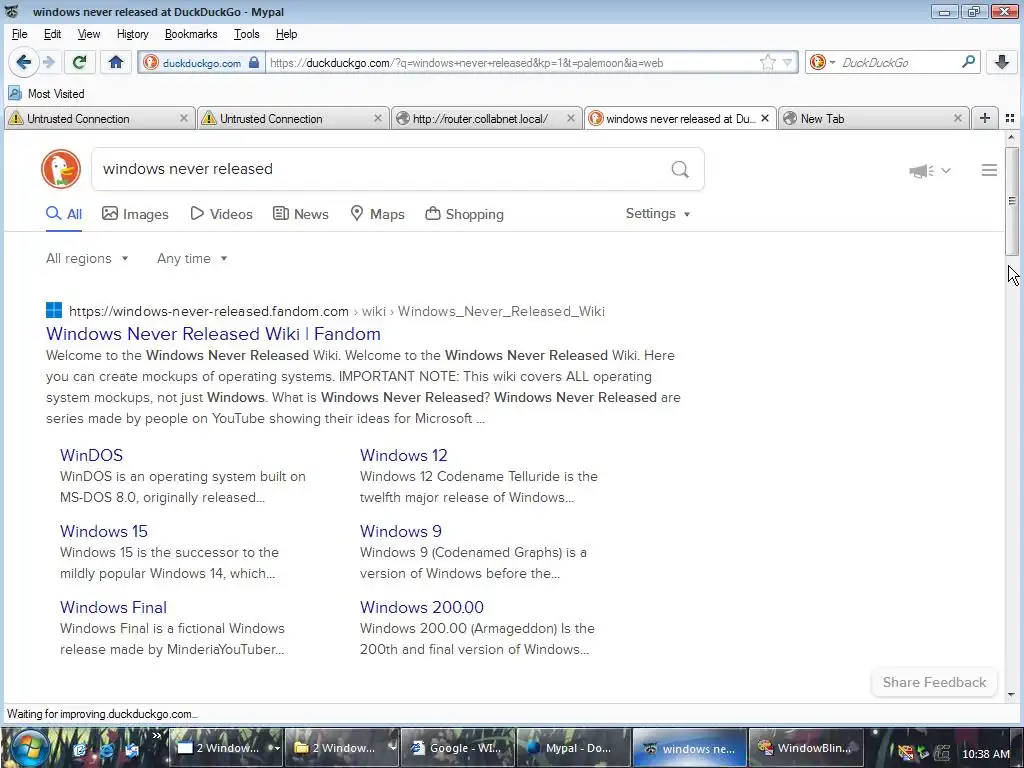
Task: Open the WinDOS sublink
Action: (91, 455)
